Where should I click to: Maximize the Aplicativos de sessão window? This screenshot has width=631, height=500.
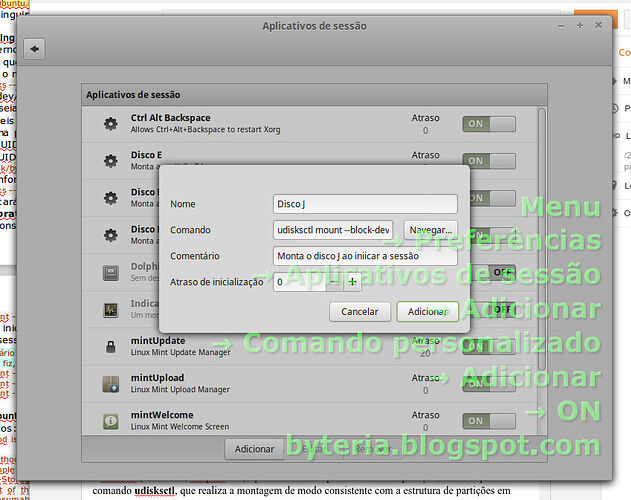pyautogui.click(x=580, y=25)
